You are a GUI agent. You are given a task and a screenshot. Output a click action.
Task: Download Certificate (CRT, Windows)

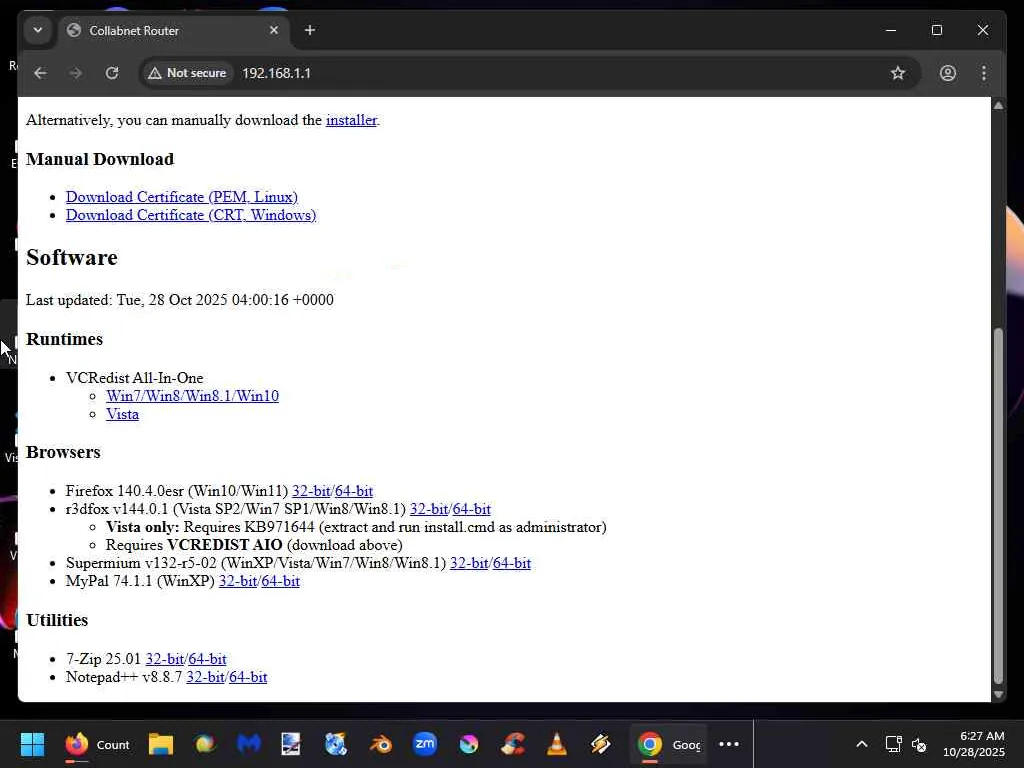click(191, 215)
